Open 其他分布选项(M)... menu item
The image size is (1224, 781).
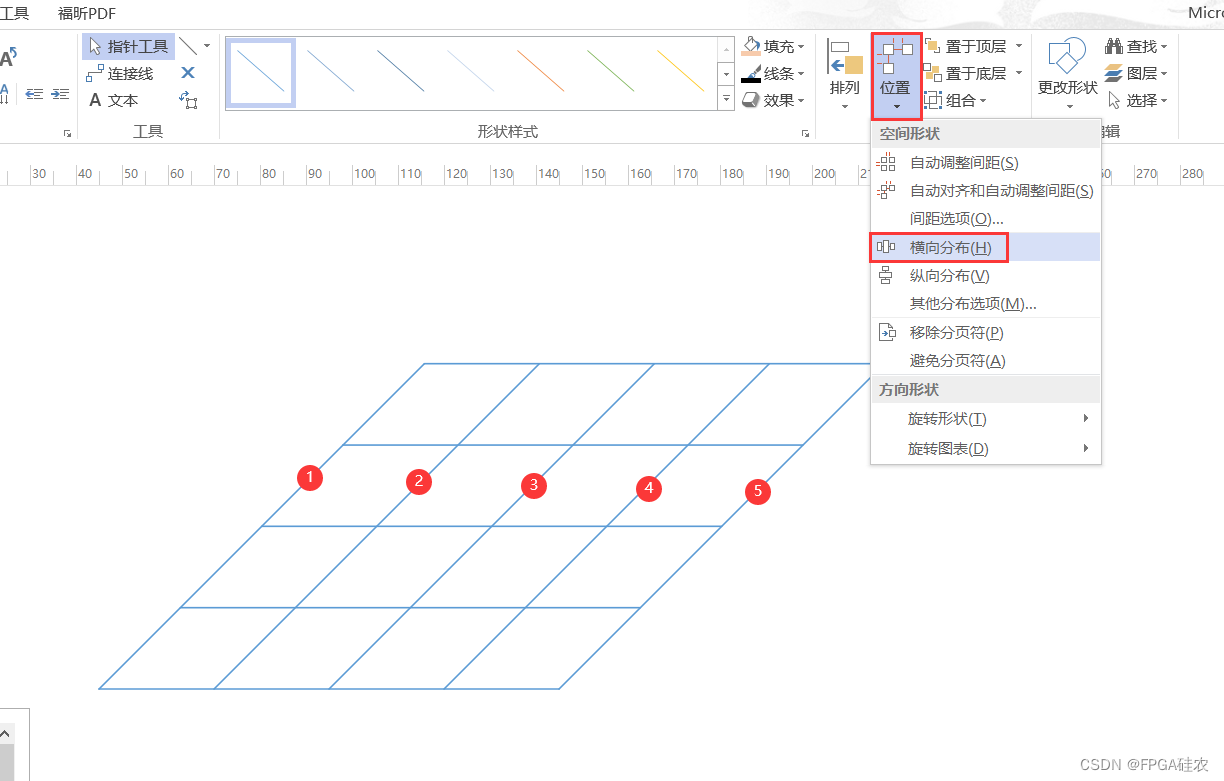[986, 304]
